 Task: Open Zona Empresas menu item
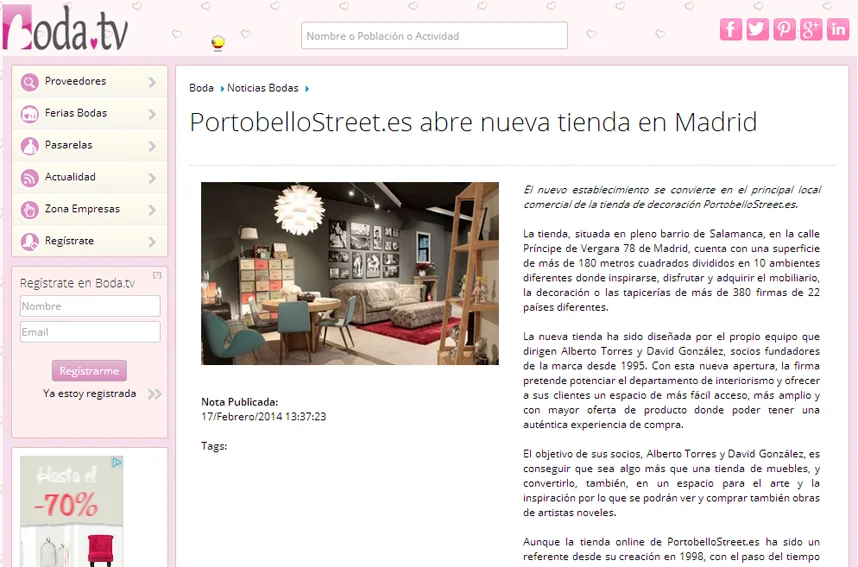click(x=89, y=209)
